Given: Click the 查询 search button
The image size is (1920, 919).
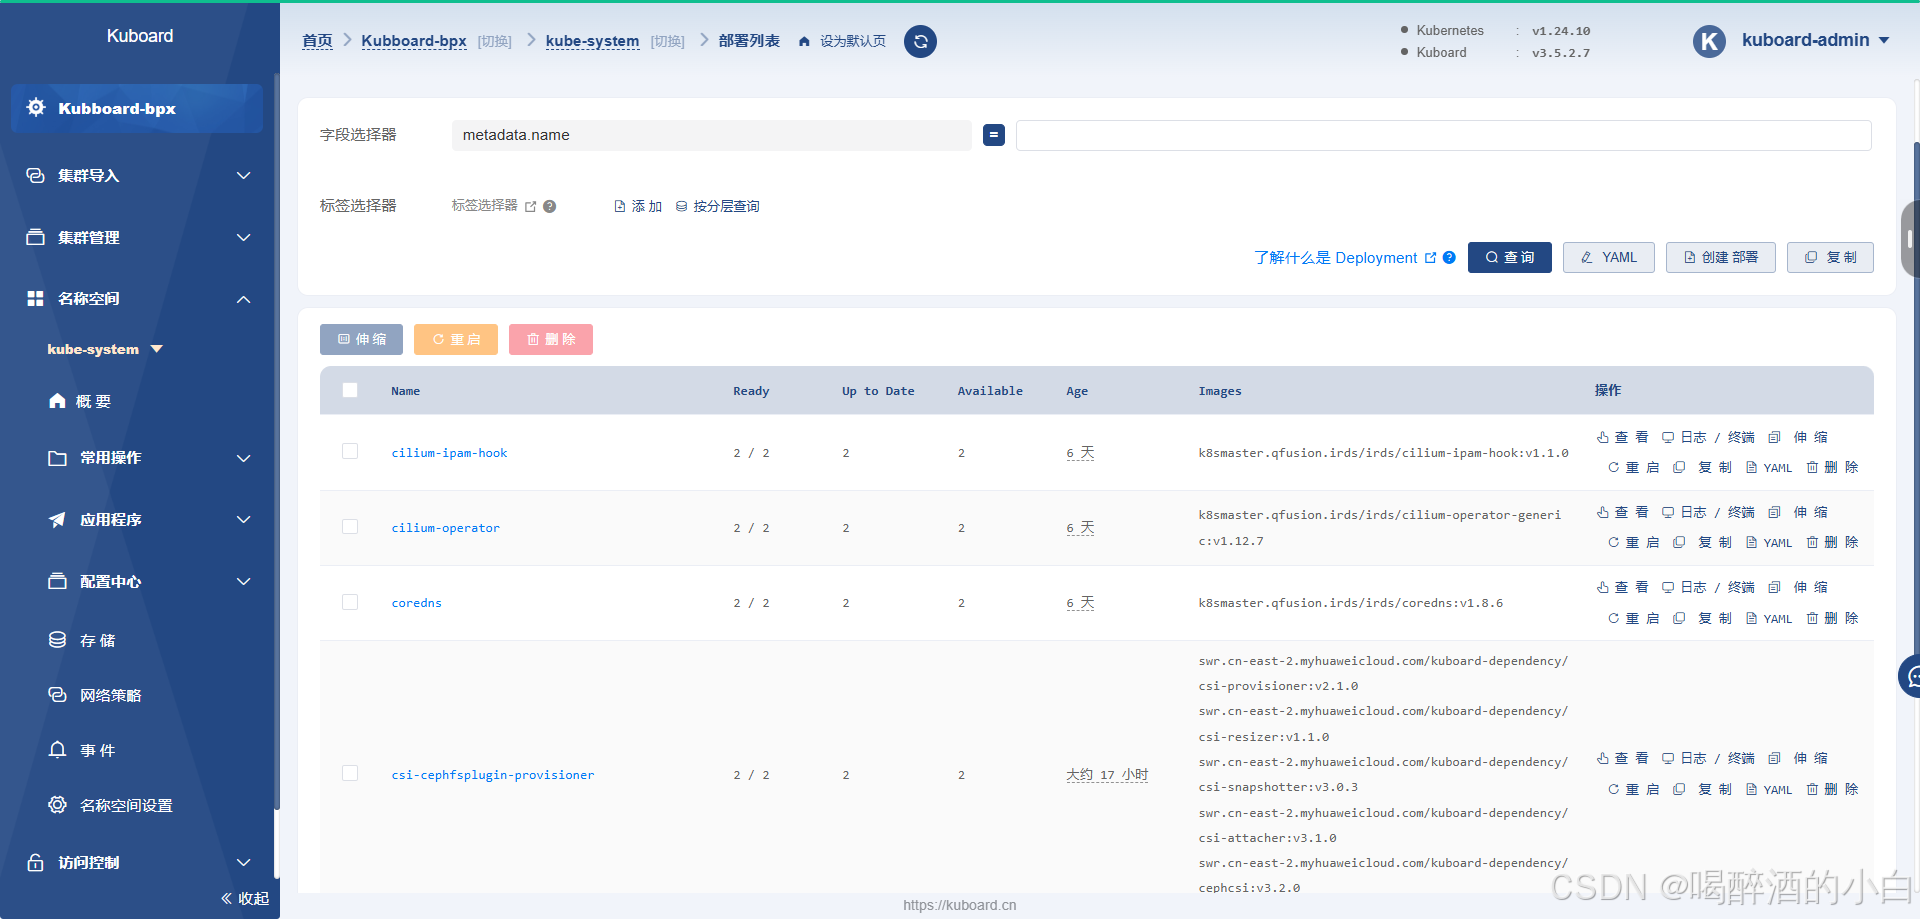Looking at the screenshot, I should point(1509,257).
